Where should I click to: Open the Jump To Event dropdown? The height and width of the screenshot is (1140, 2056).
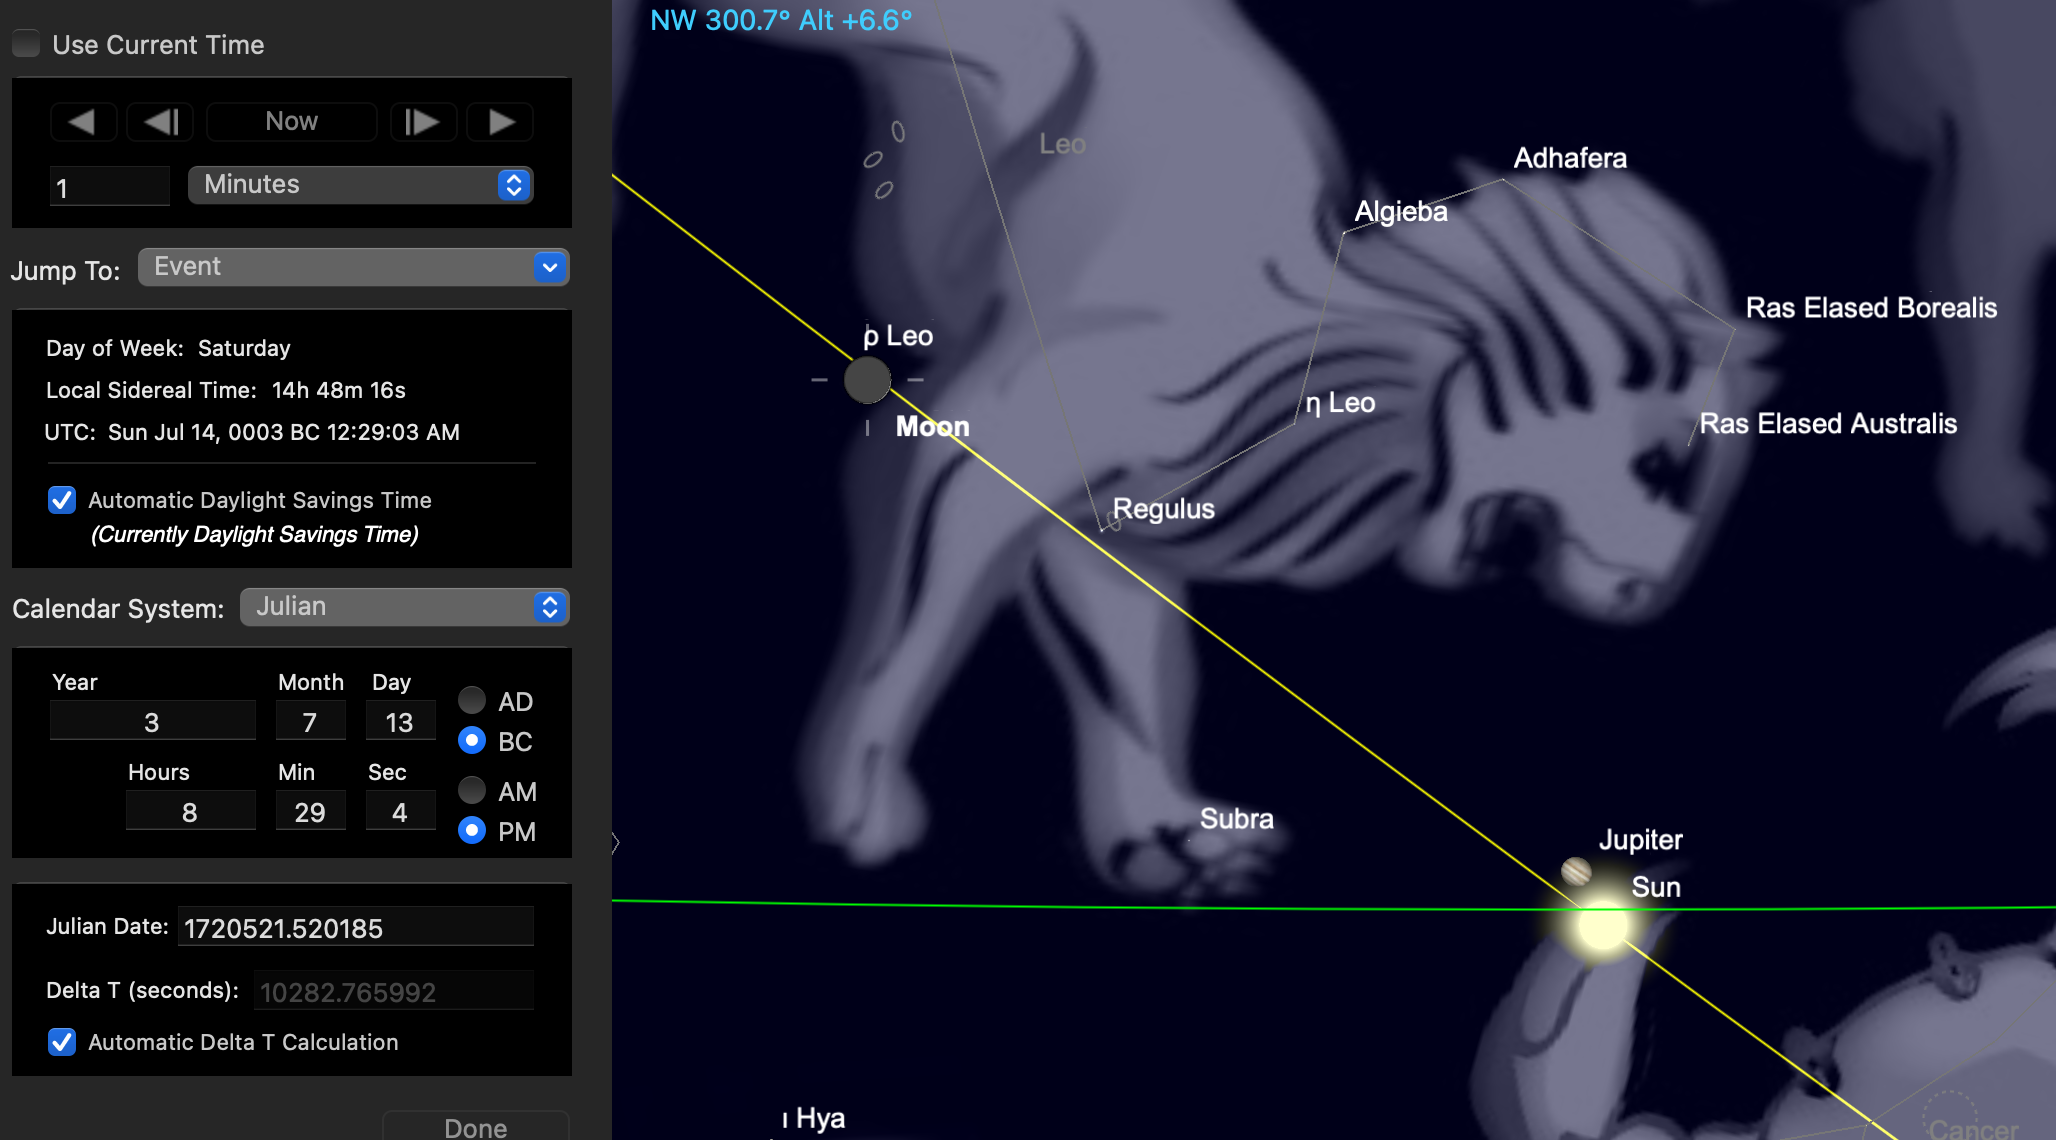click(353, 267)
